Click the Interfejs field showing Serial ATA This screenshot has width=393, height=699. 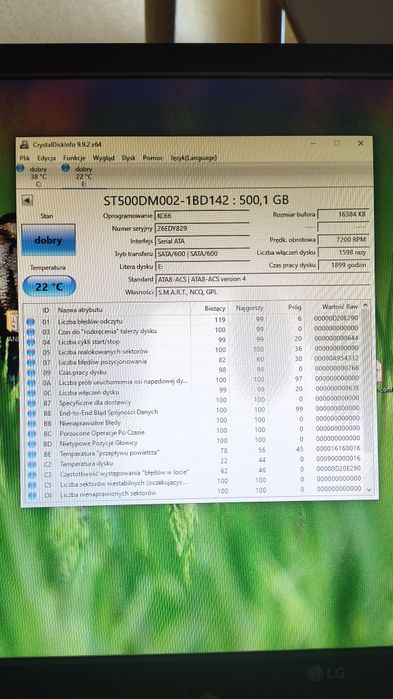202,241
